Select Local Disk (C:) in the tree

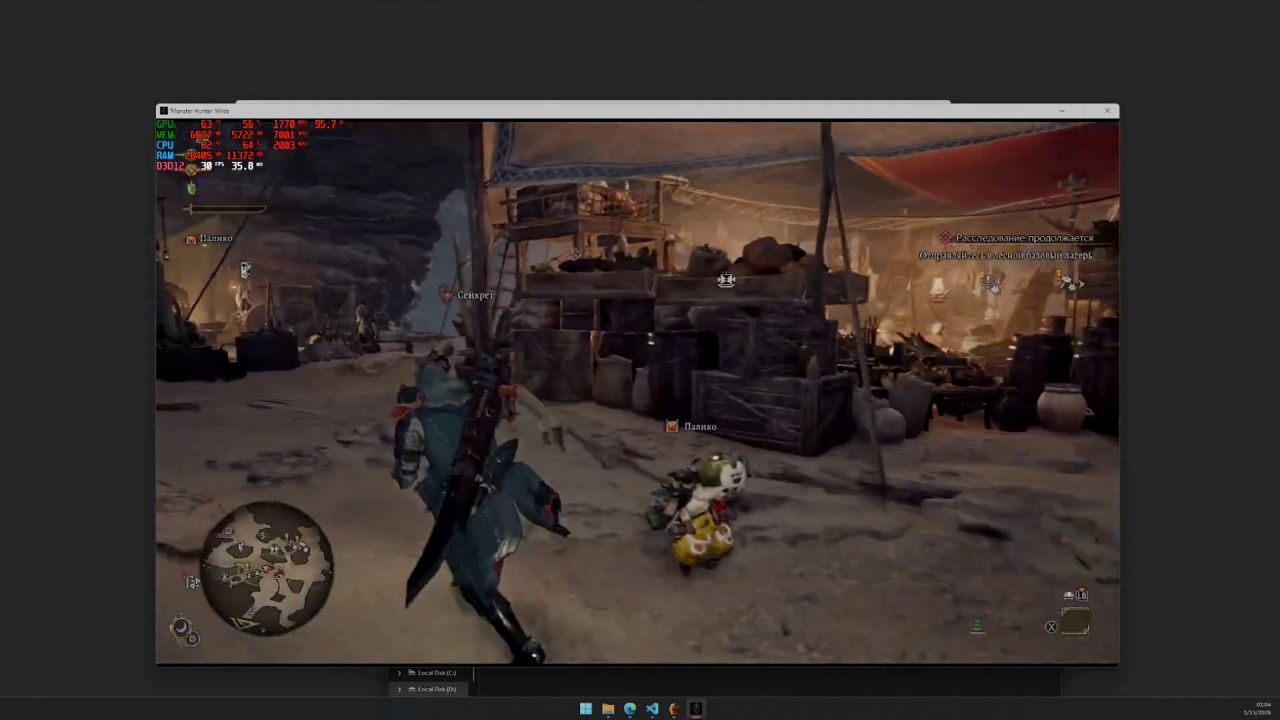[x=437, y=673]
